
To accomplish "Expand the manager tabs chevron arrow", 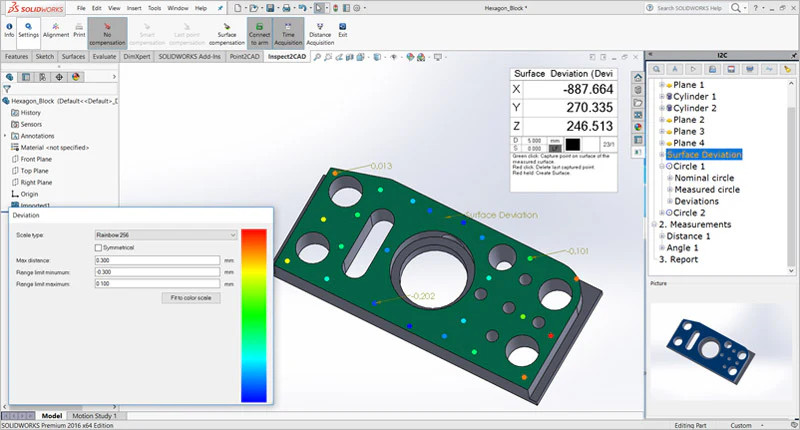I will coord(114,77).
